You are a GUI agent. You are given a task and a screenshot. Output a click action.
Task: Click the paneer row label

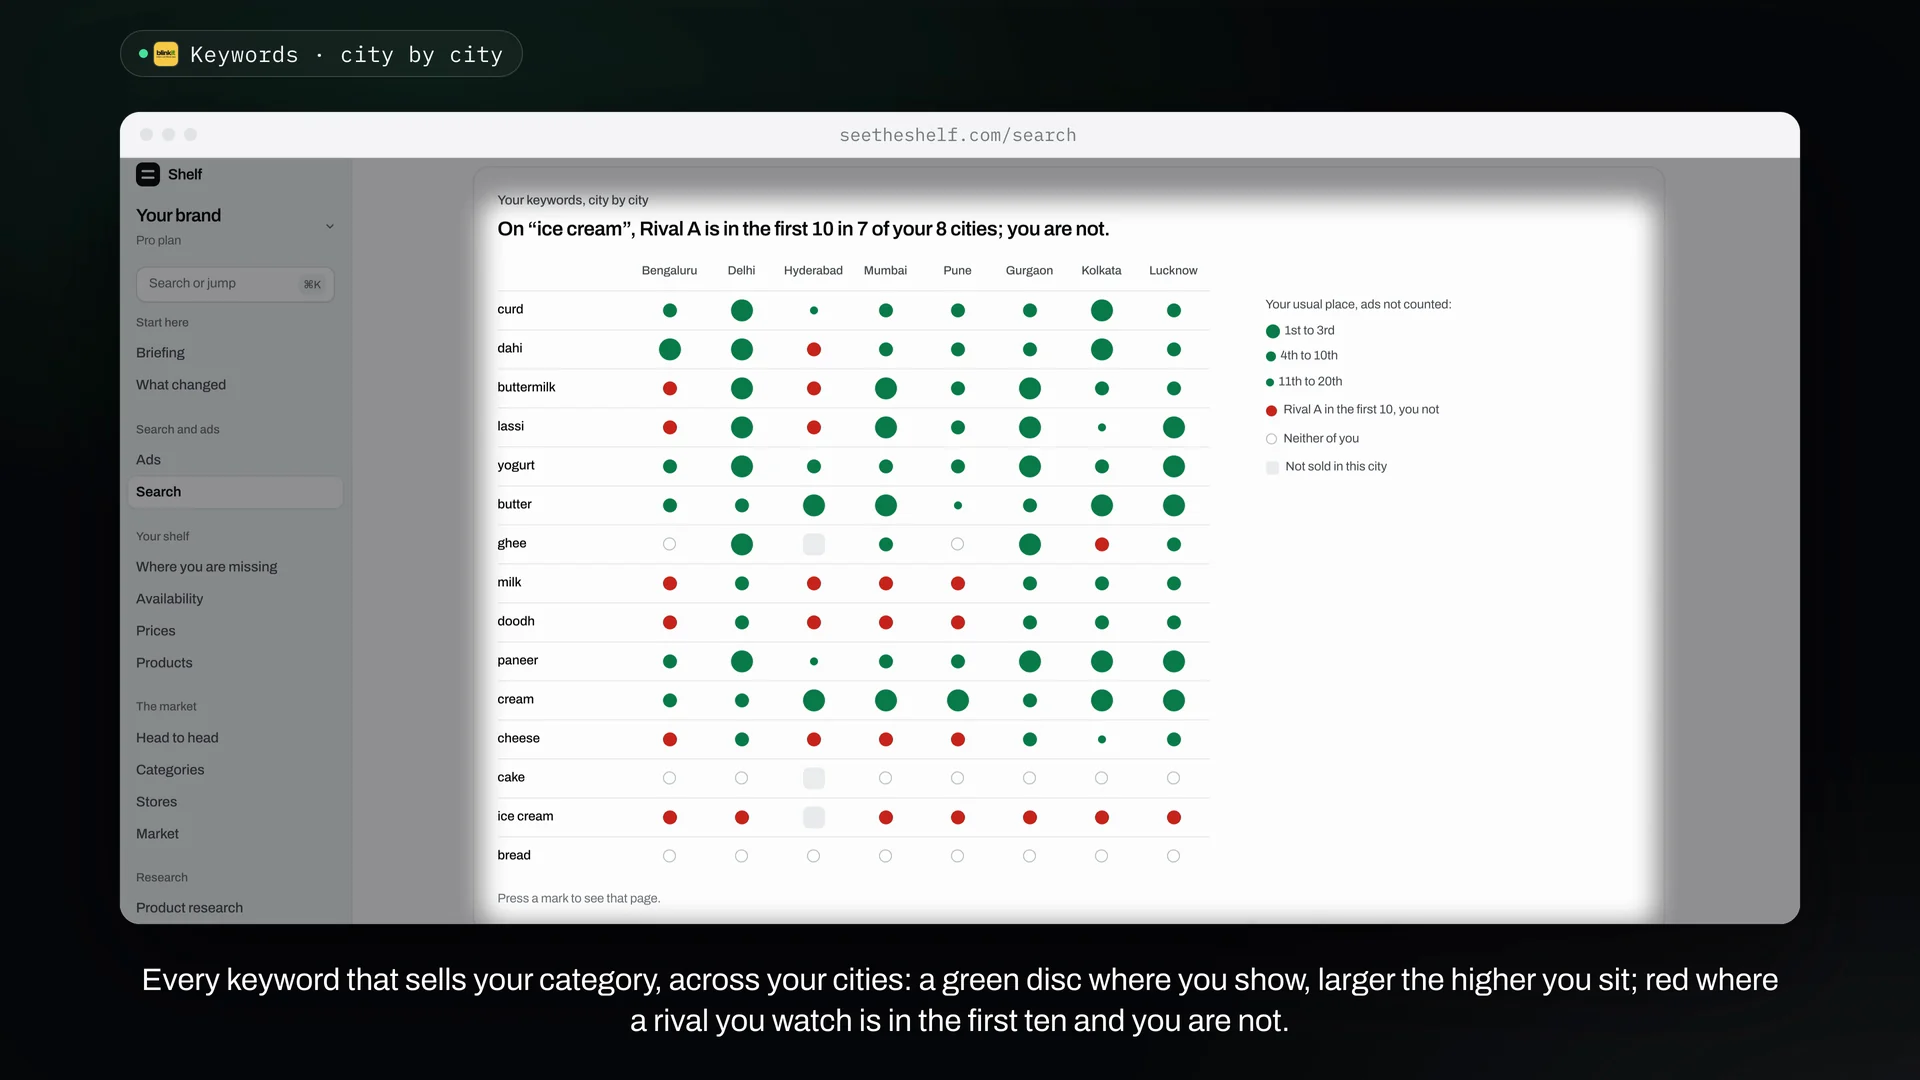pyautogui.click(x=517, y=661)
